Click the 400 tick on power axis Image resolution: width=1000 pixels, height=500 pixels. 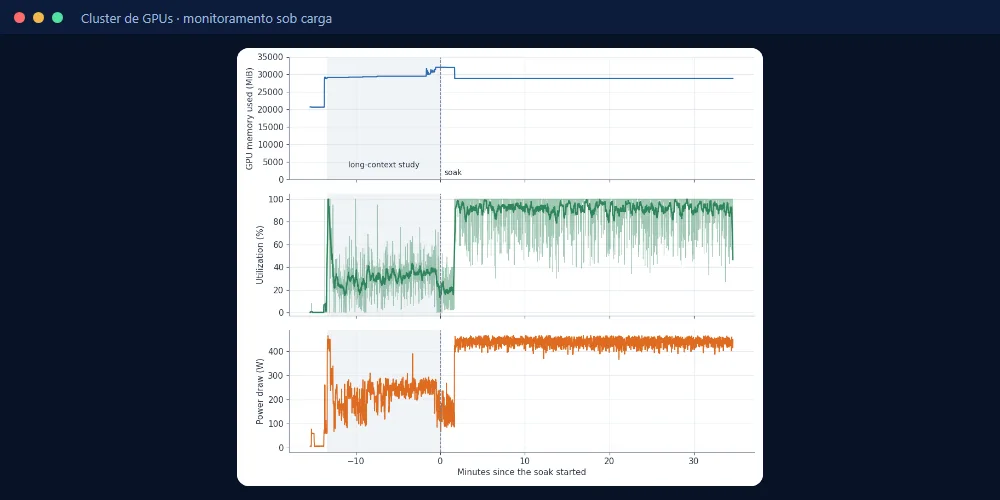(x=276, y=351)
